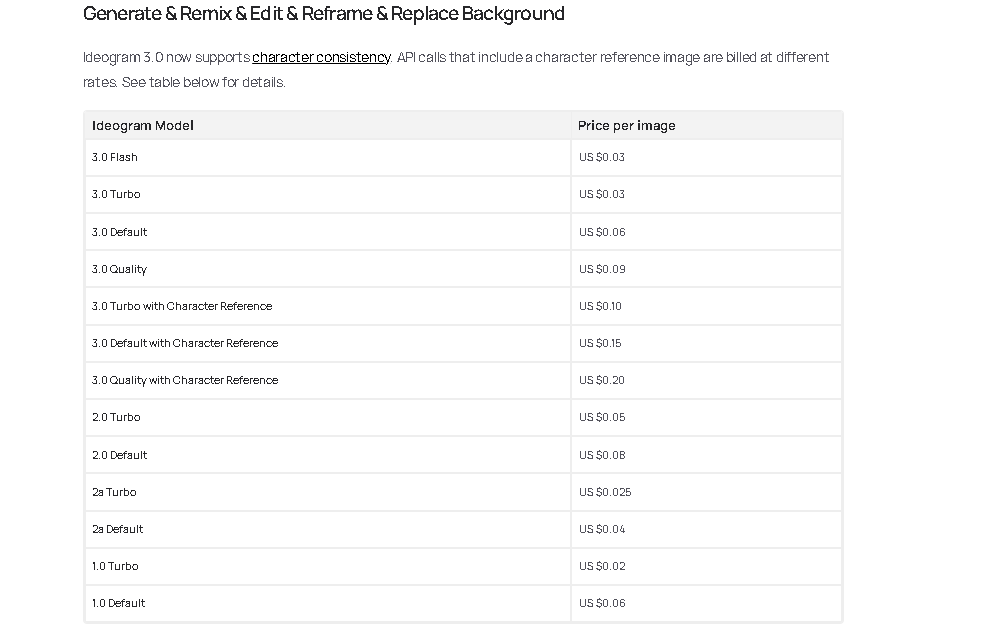Select 3.0 Default with Character Reference
The image size is (991, 627).
click(x=185, y=343)
